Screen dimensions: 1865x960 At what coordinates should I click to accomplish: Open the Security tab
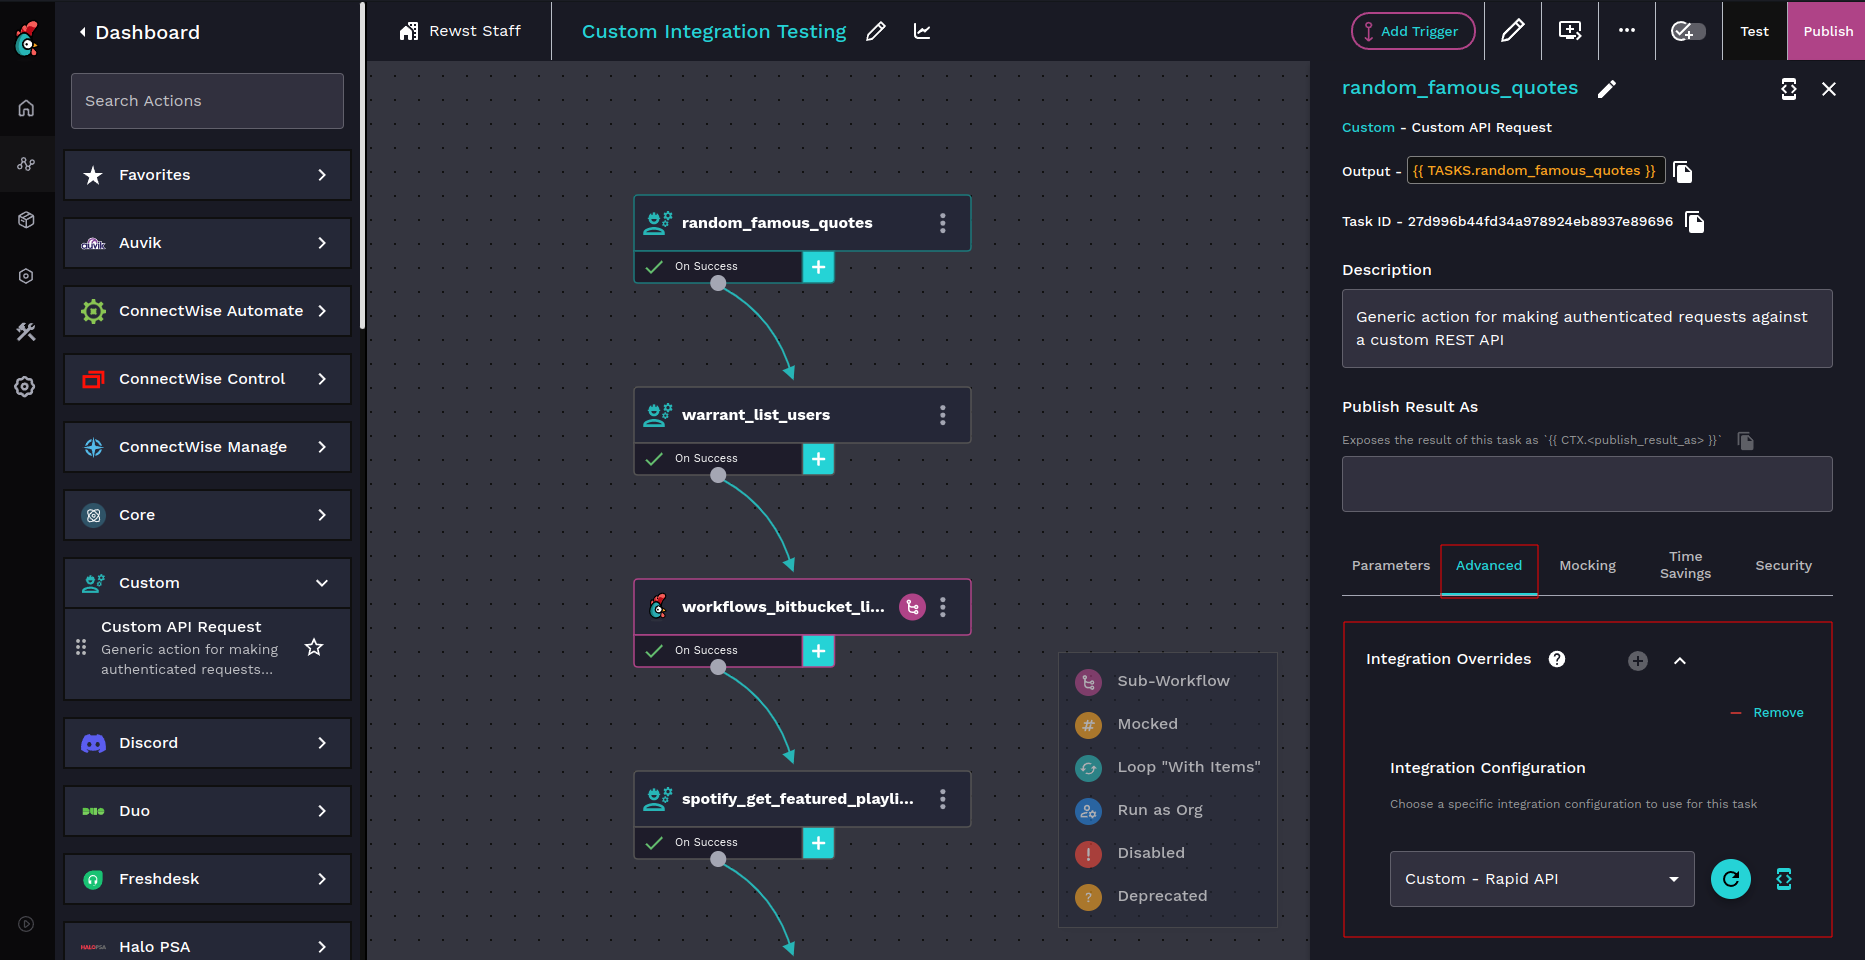pyautogui.click(x=1783, y=566)
